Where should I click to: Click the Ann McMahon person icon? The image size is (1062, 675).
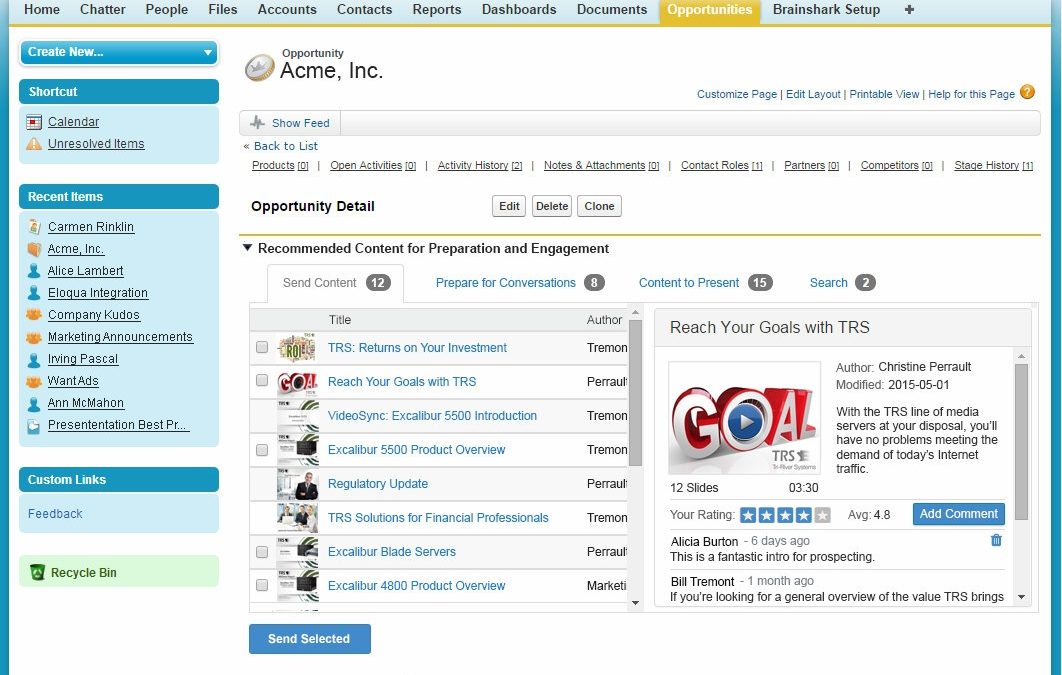point(34,403)
